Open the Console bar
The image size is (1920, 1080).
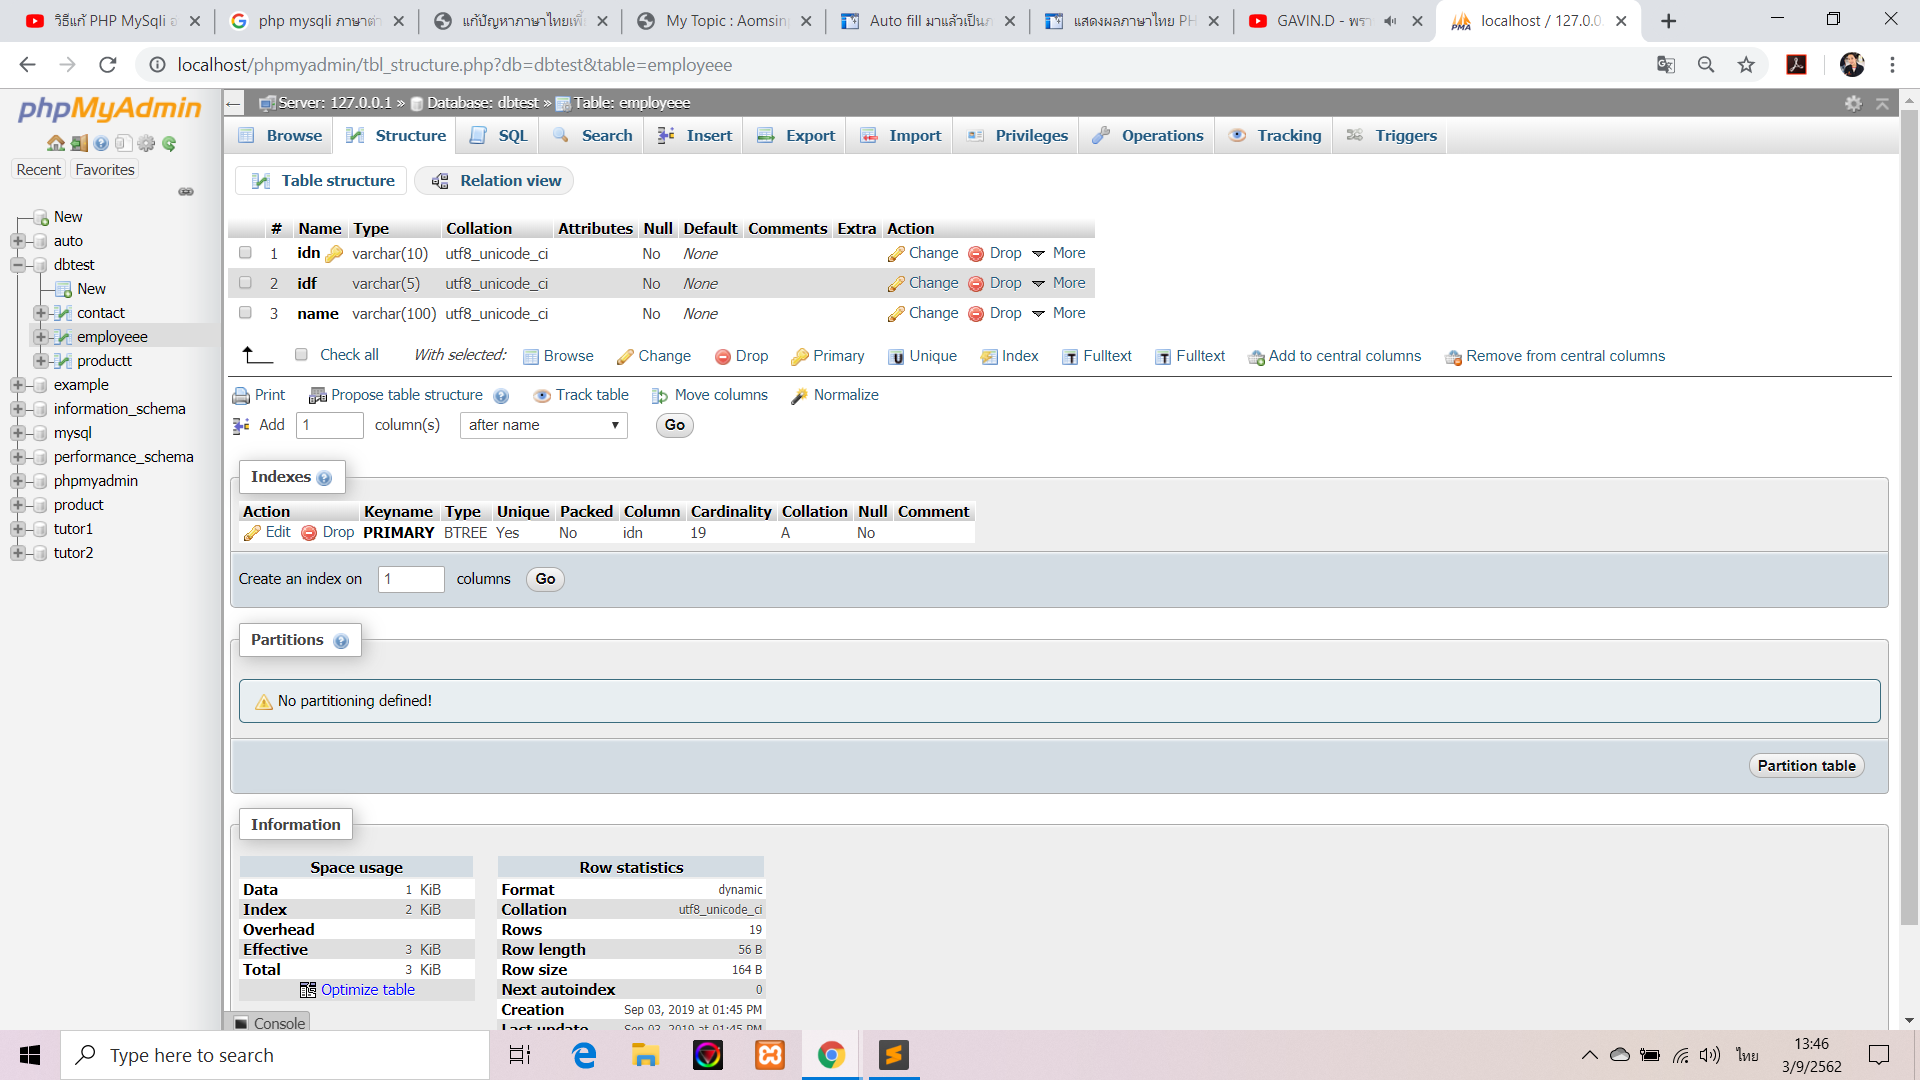[x=269, y=1023]
